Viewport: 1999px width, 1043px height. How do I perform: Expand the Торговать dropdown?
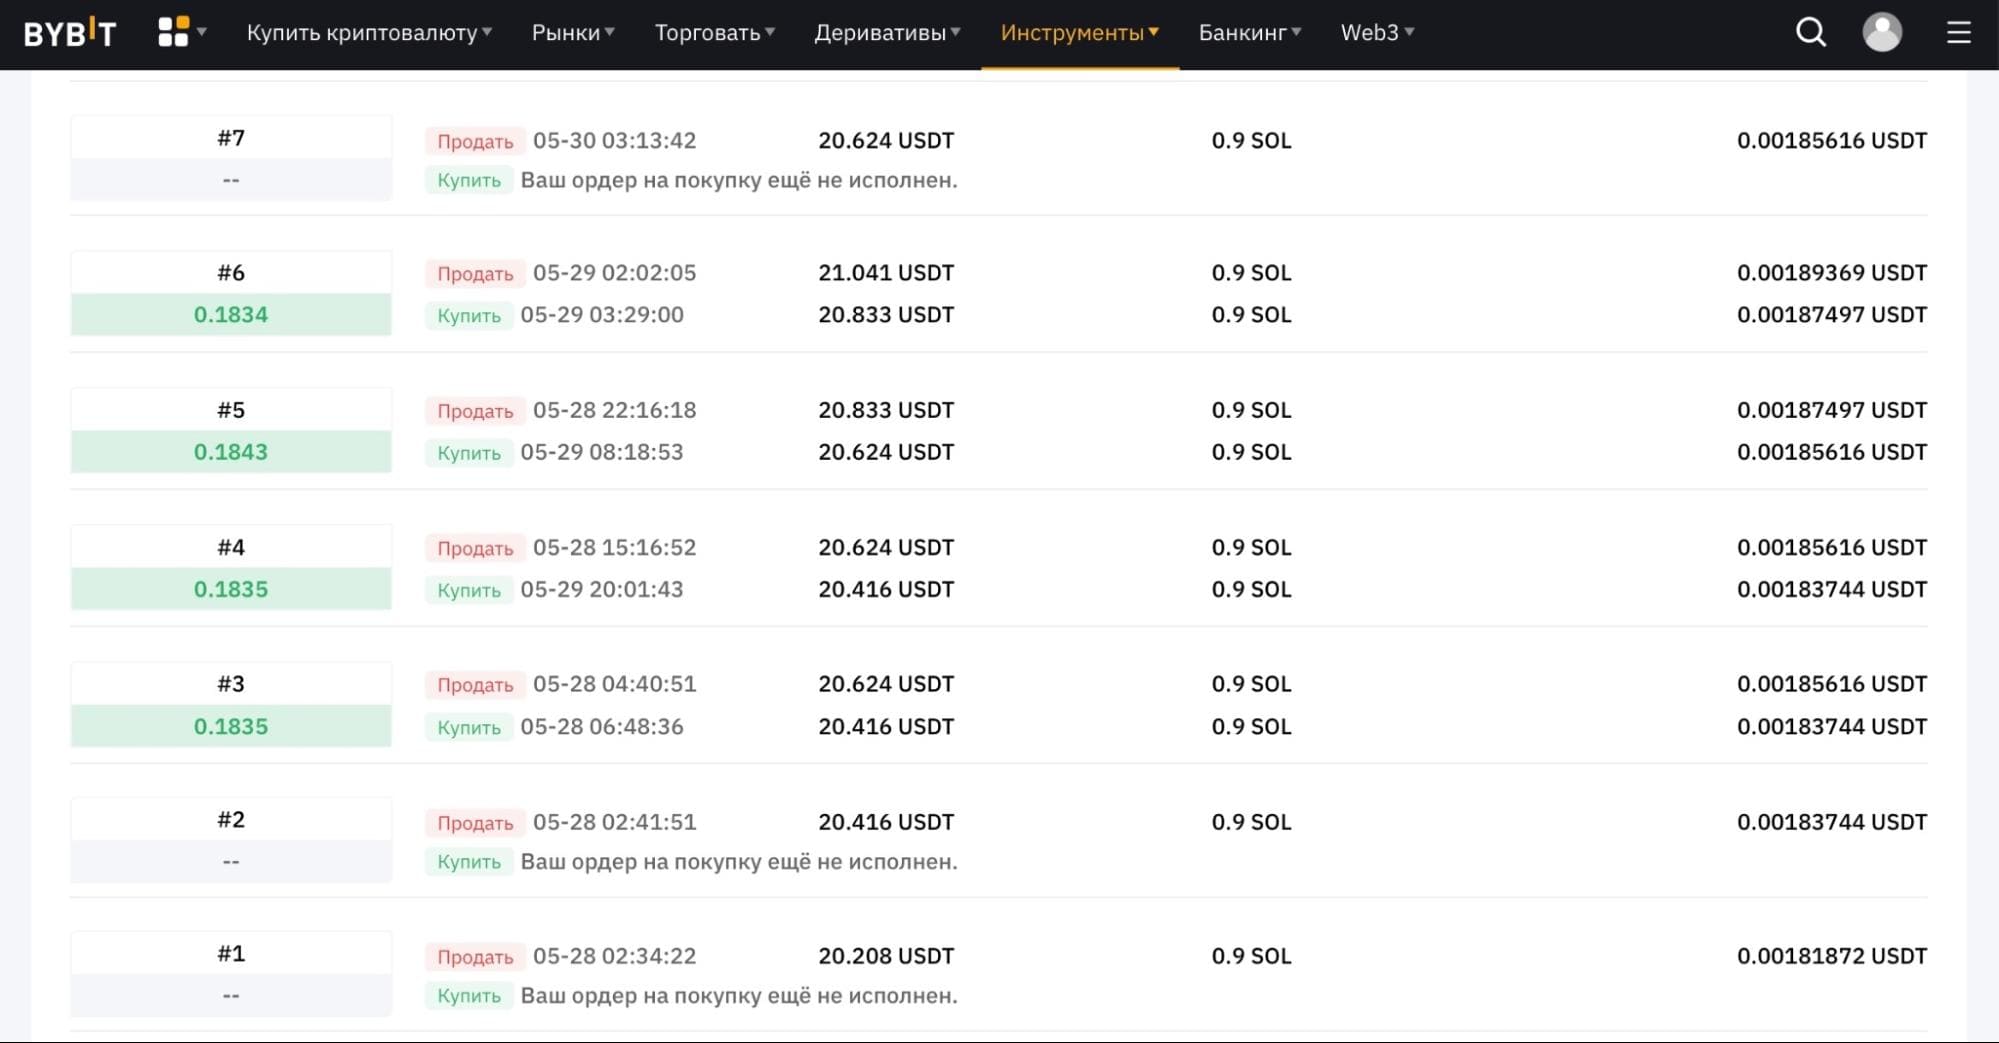(715, 33)
